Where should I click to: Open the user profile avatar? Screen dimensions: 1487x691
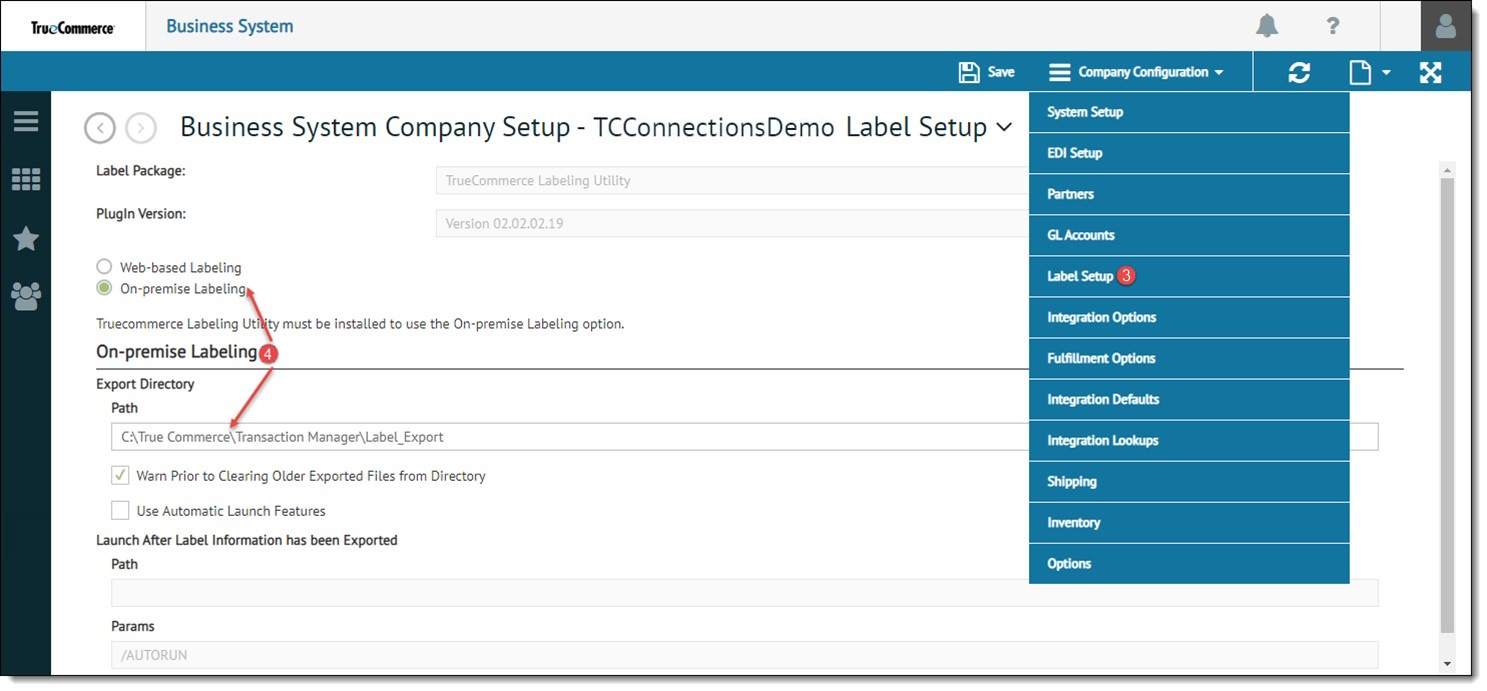(1445, 26)
